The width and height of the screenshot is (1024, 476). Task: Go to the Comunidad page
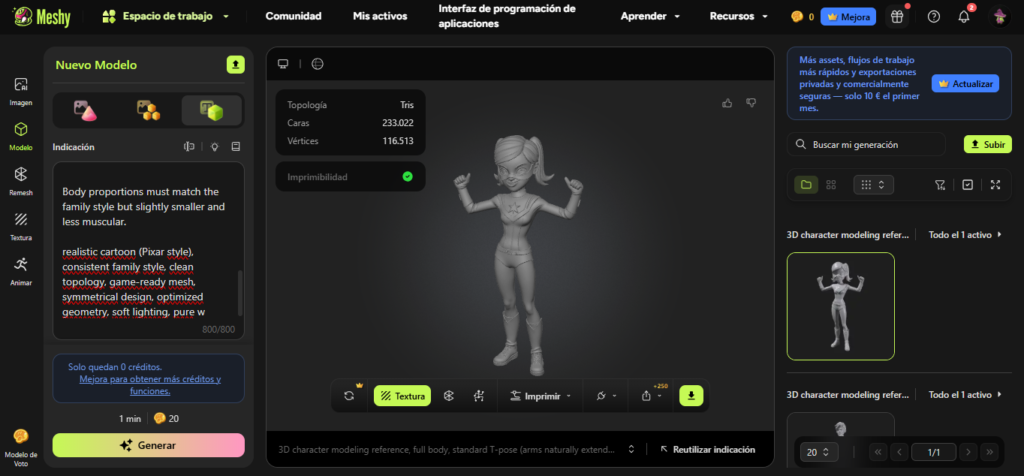pyautogui.click(x=293, y=16)
